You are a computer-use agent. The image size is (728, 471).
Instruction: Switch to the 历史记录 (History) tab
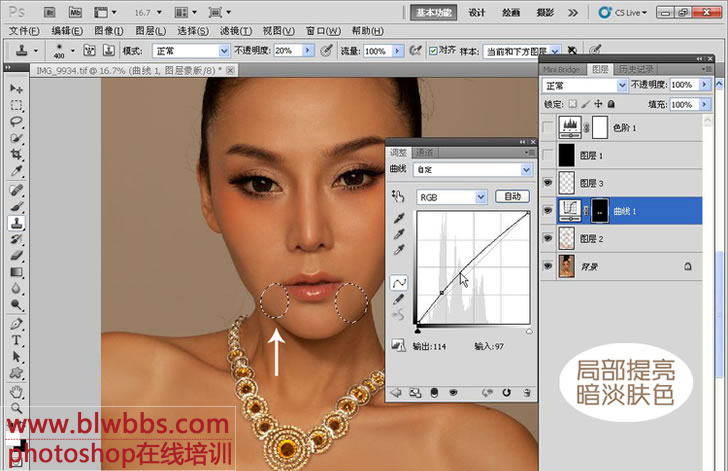click(x=636, y=69)
